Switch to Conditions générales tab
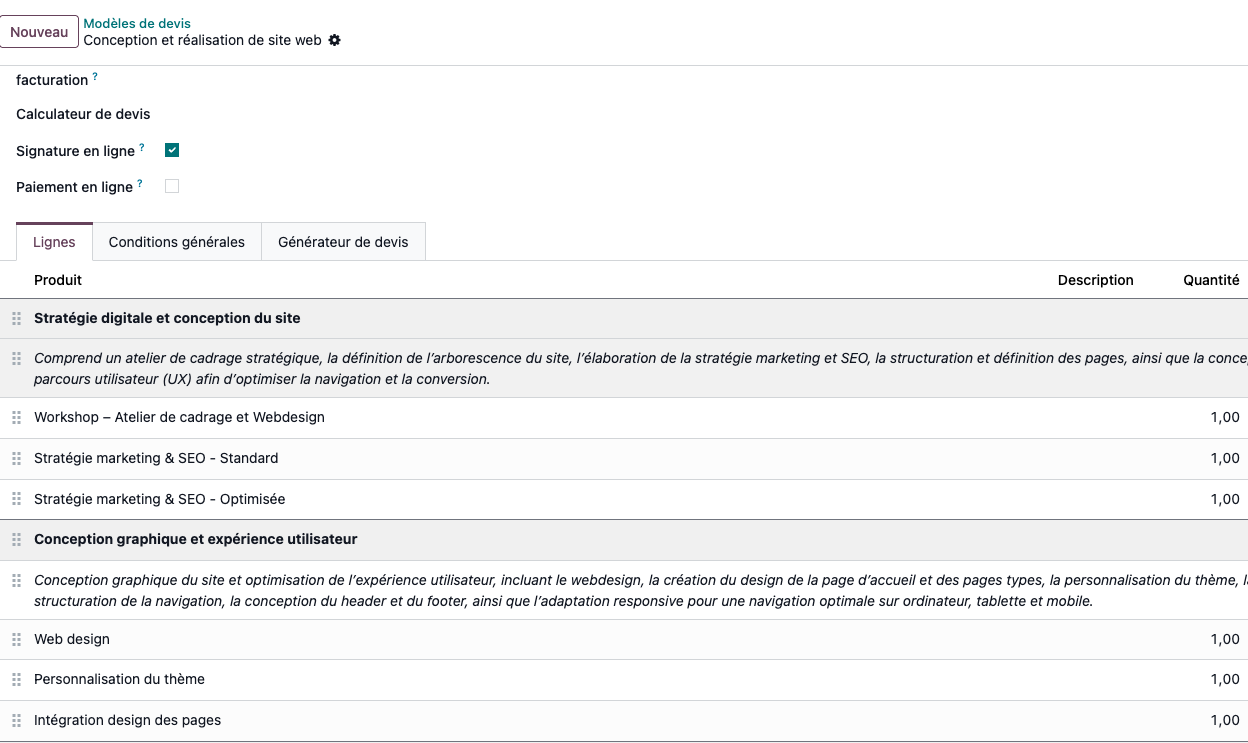The height and width of the screenshot is (743, 1248). pos(177,242)
